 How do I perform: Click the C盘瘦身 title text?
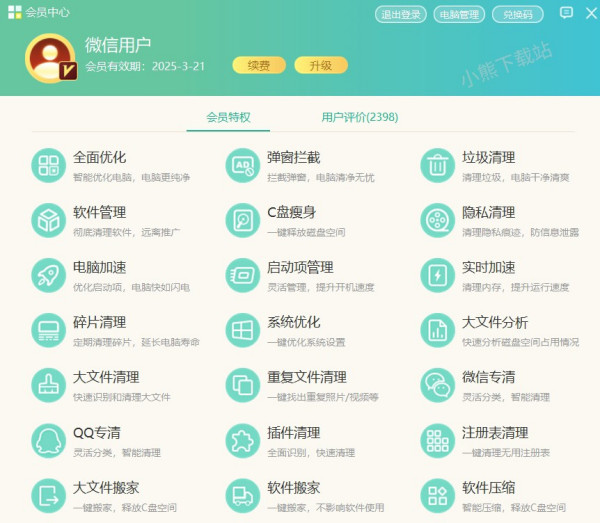(292, 212)
